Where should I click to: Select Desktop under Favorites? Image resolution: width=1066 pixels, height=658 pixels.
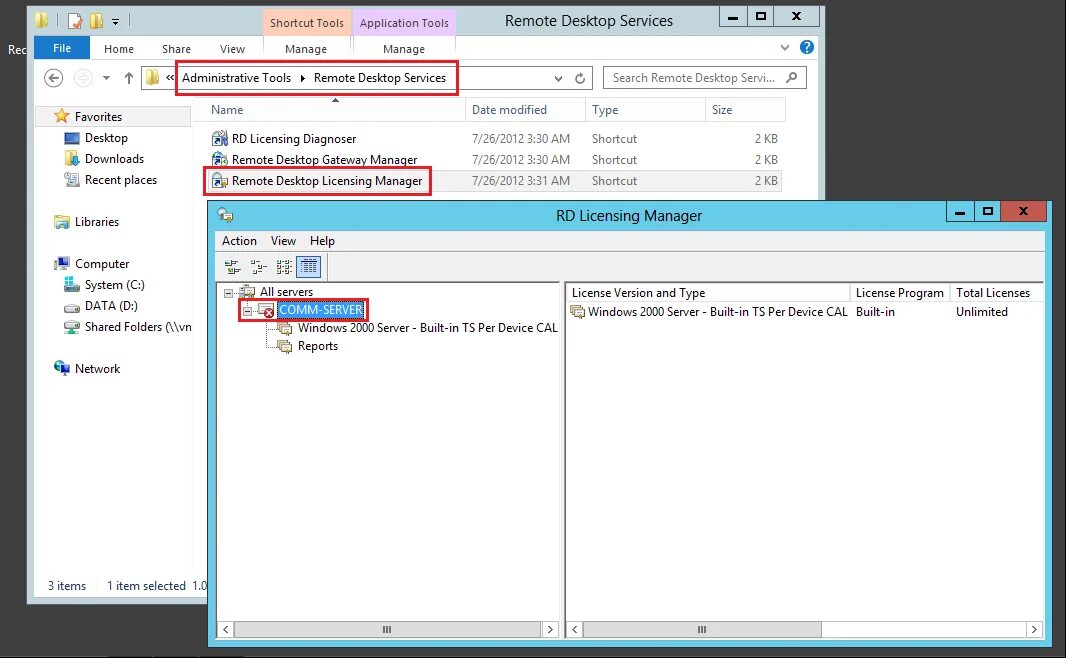[106, 138]
